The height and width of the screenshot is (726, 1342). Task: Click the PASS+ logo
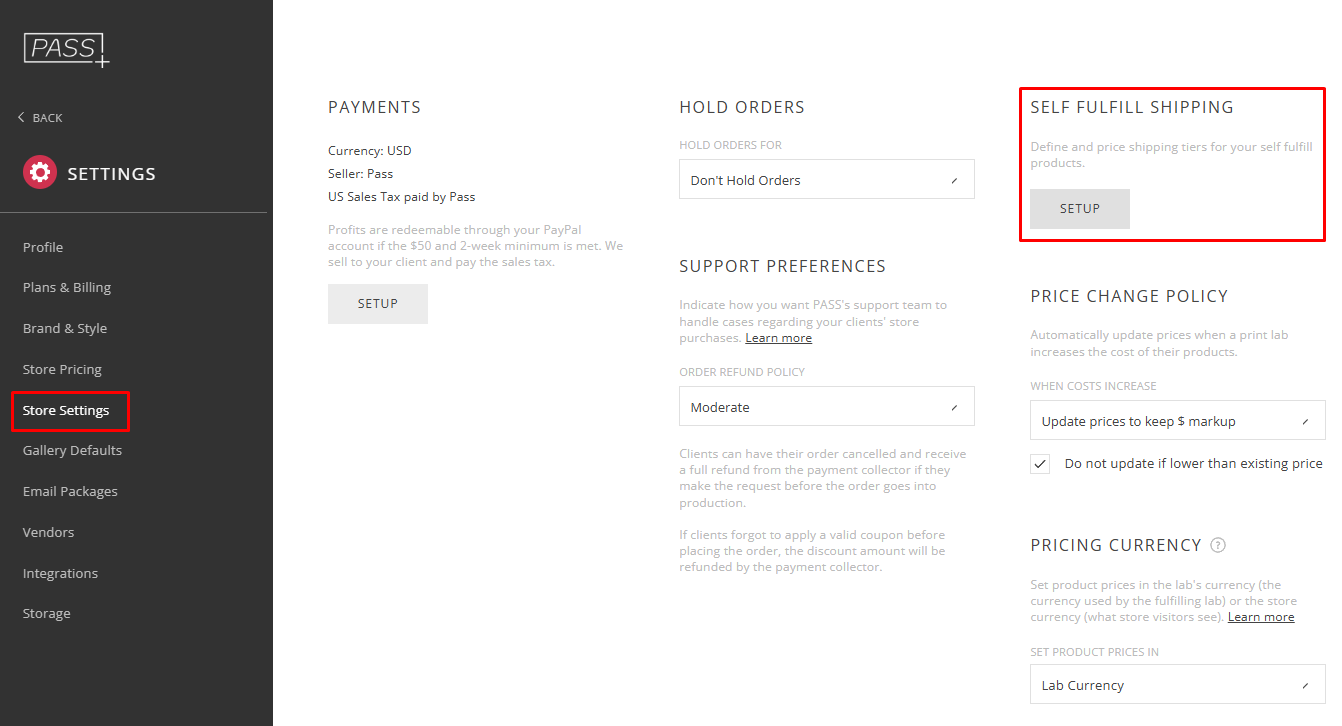66,49
